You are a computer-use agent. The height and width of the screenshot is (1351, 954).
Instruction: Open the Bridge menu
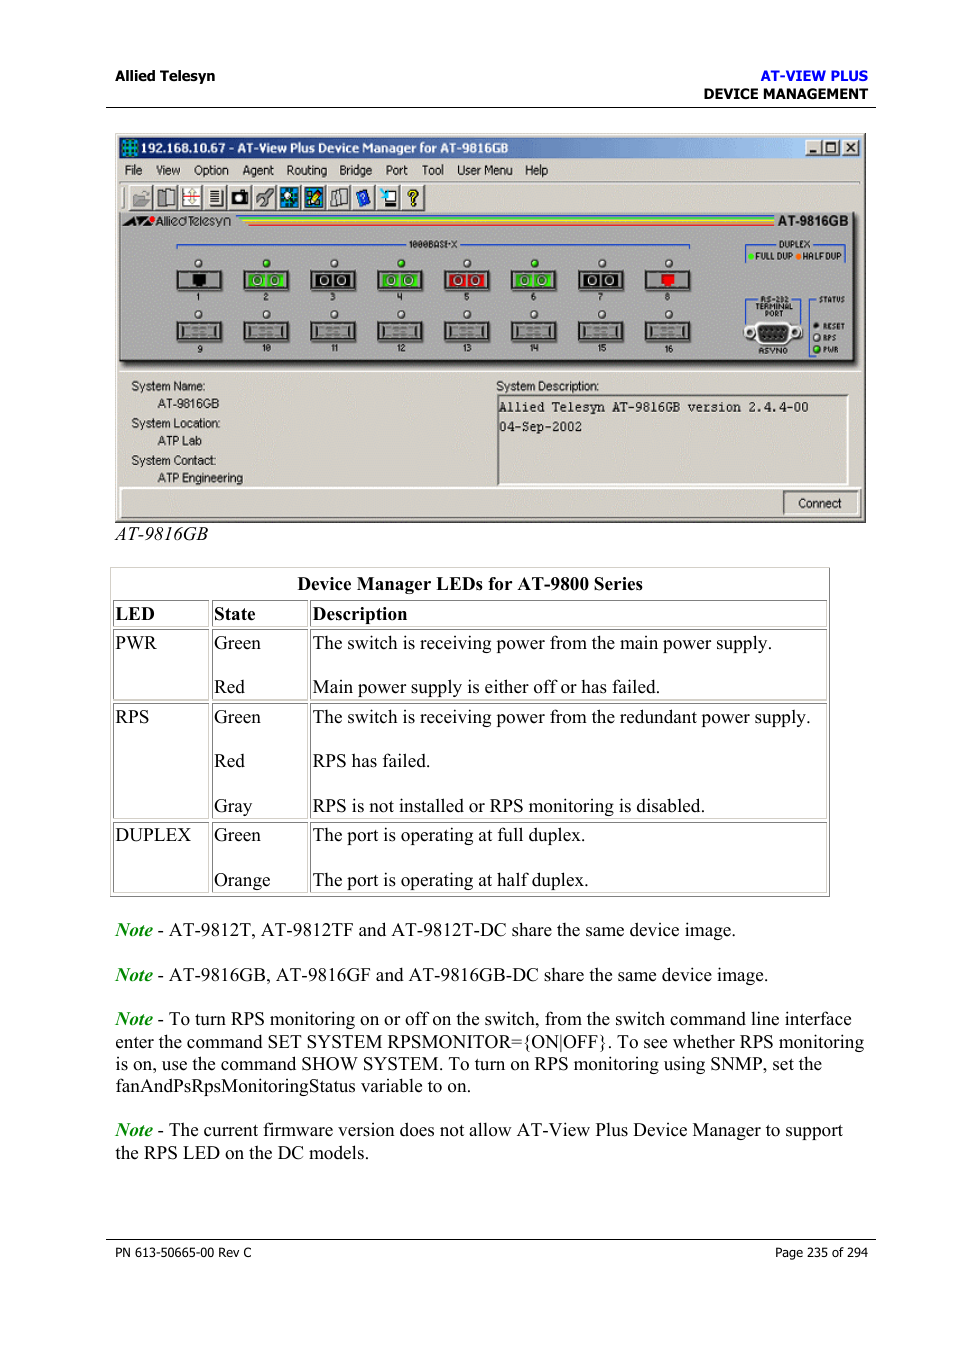(x=355, y=171)
